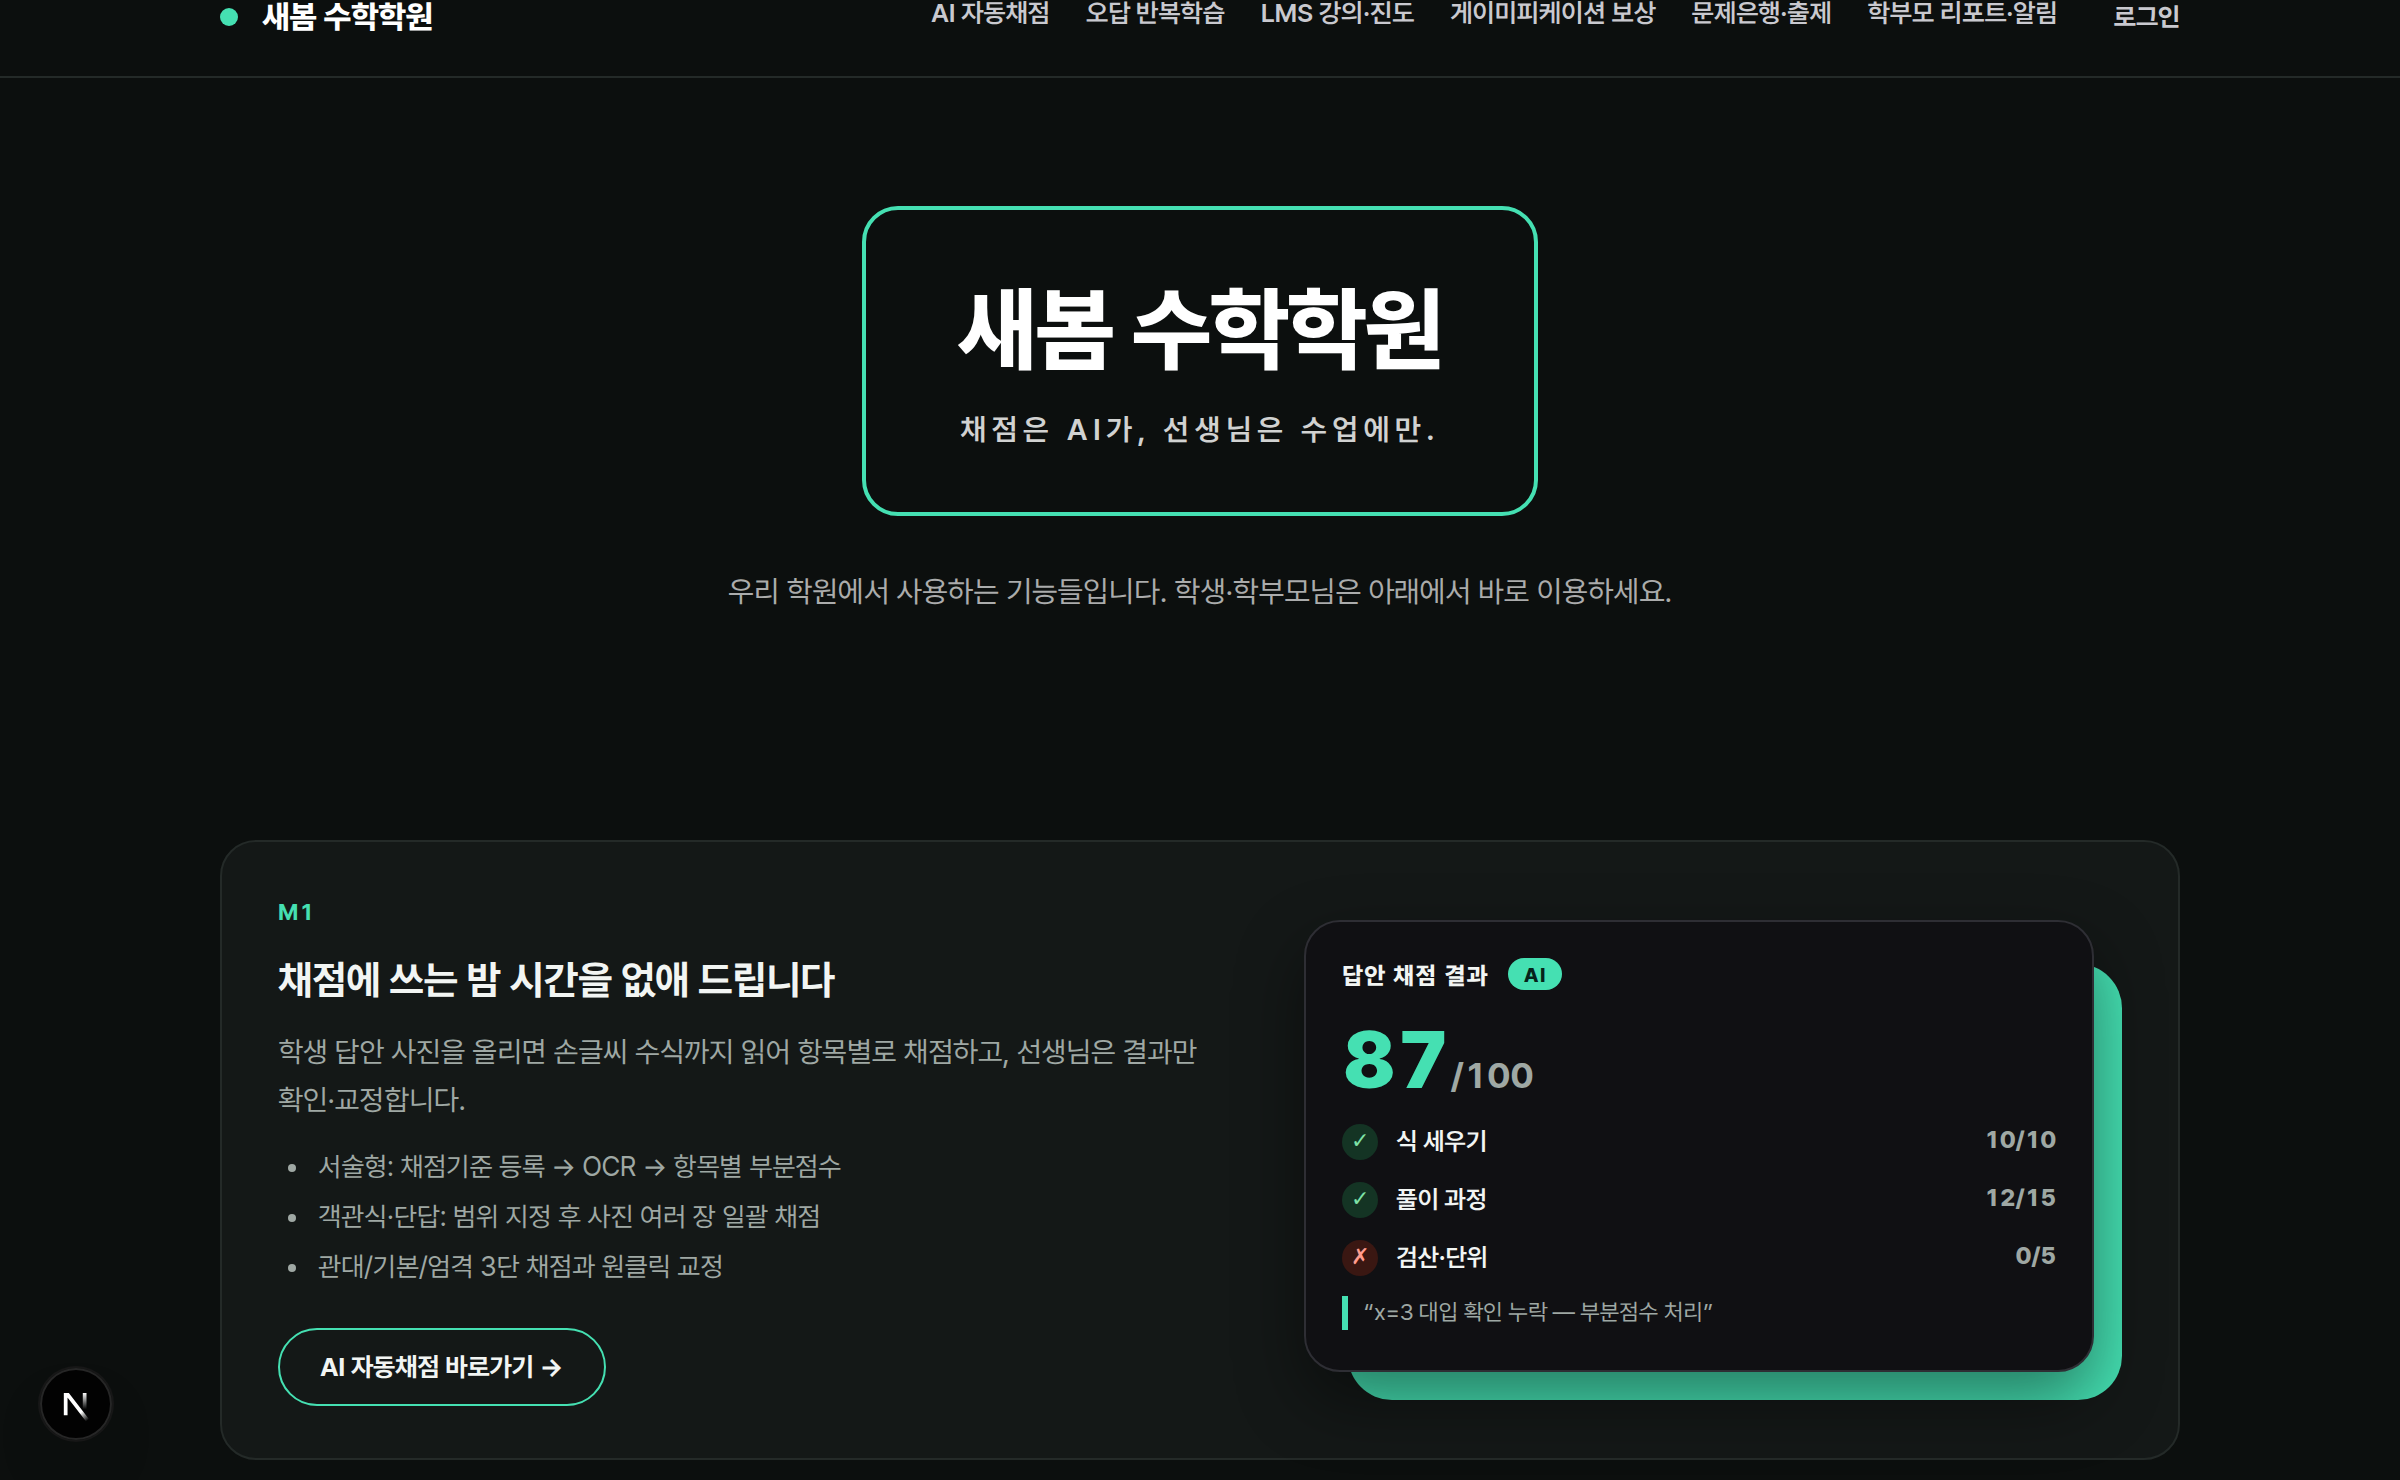Open the AI 자동채점 nav menu item
This screenshot has height=1480, width=2400.
pyautogui.click(x=990, y=14)
